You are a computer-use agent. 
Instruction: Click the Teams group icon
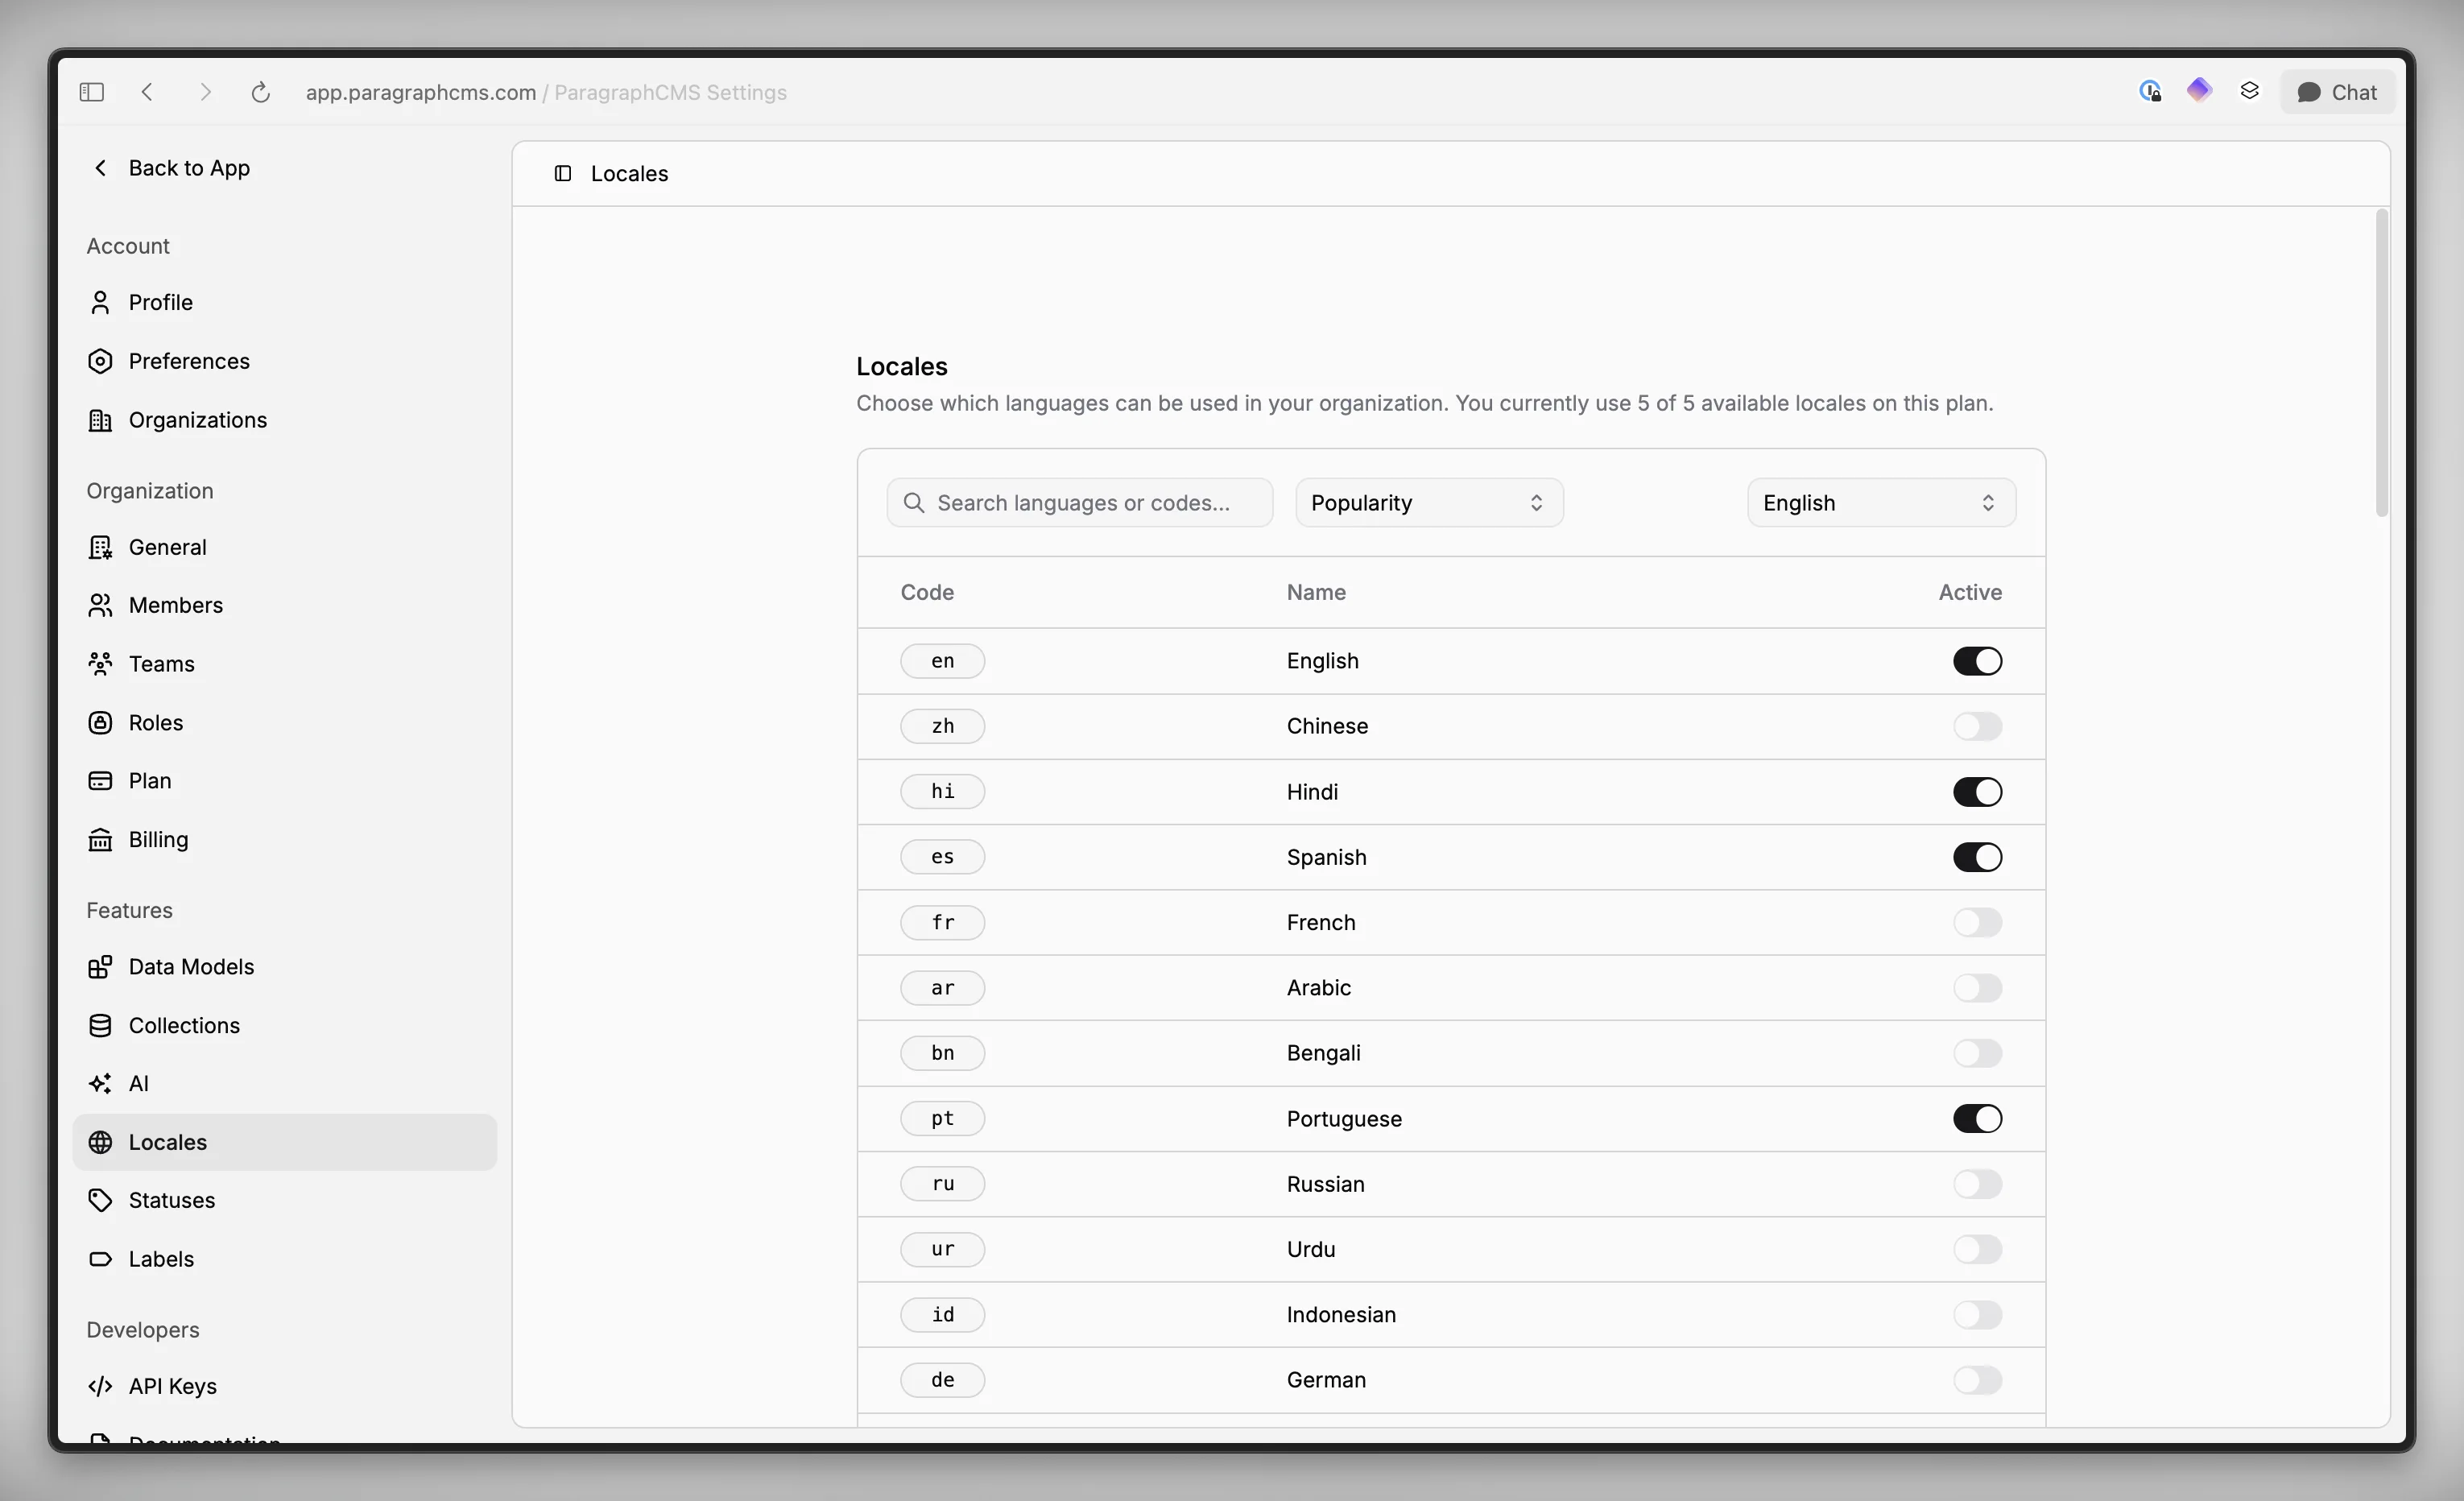click(x=100, y=664)
